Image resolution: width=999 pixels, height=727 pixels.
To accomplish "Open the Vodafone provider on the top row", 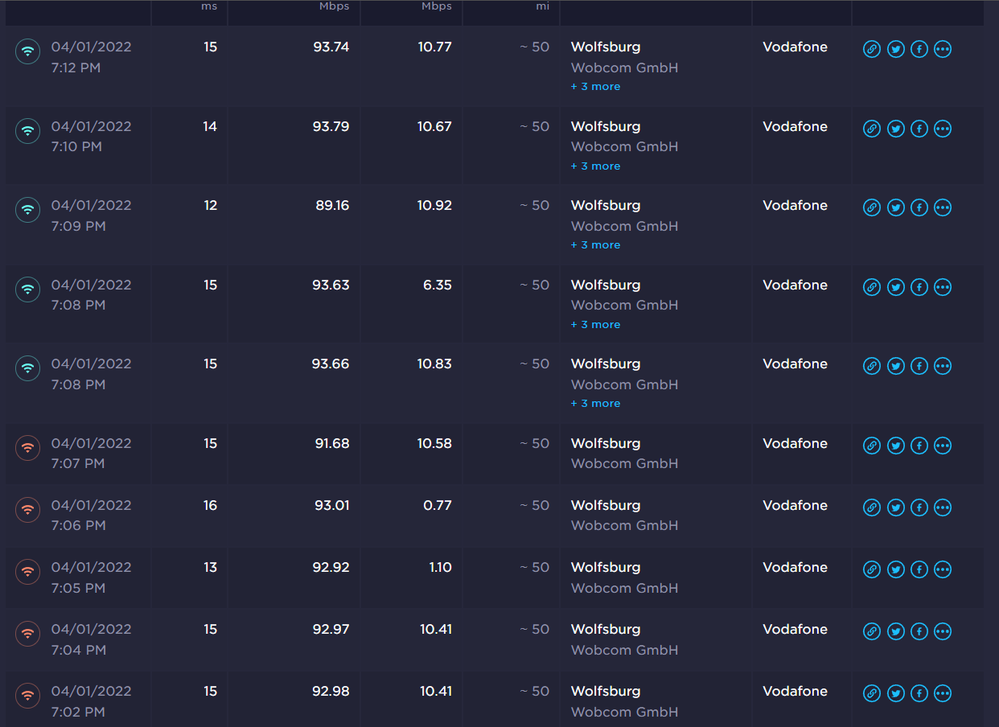I will click(x=795, y=47).
